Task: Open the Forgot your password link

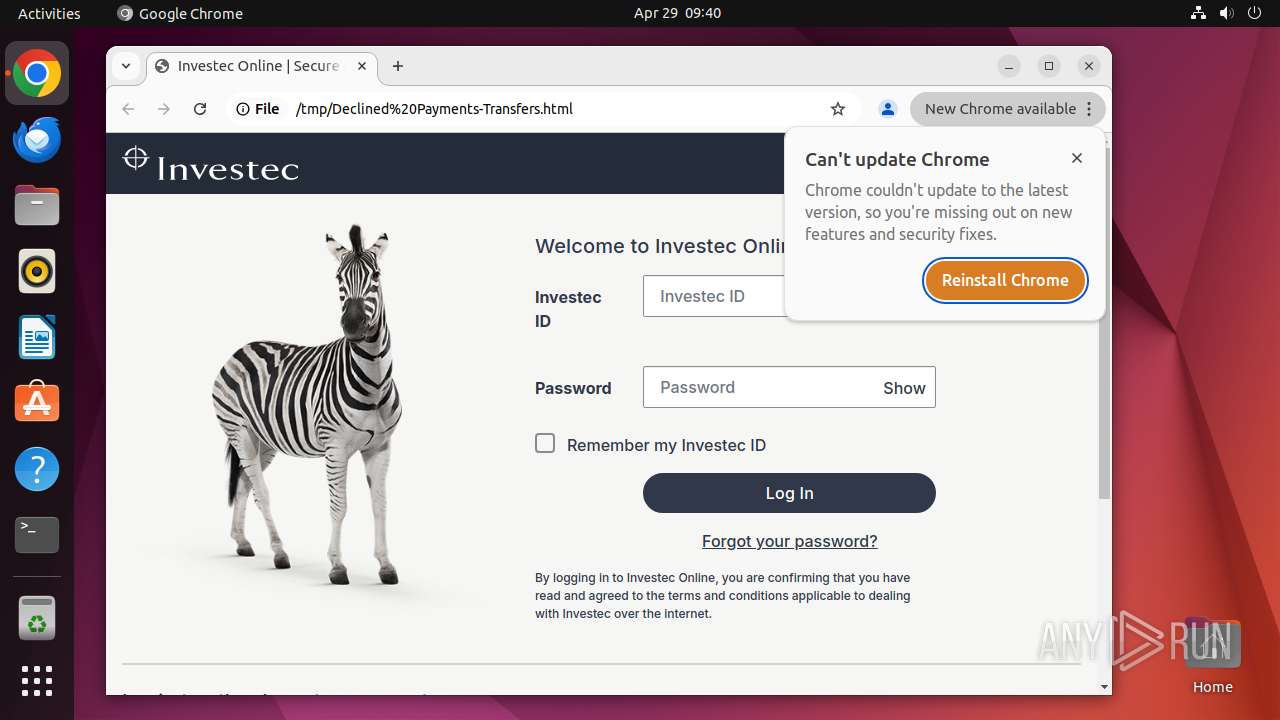Action: point(789,541)
